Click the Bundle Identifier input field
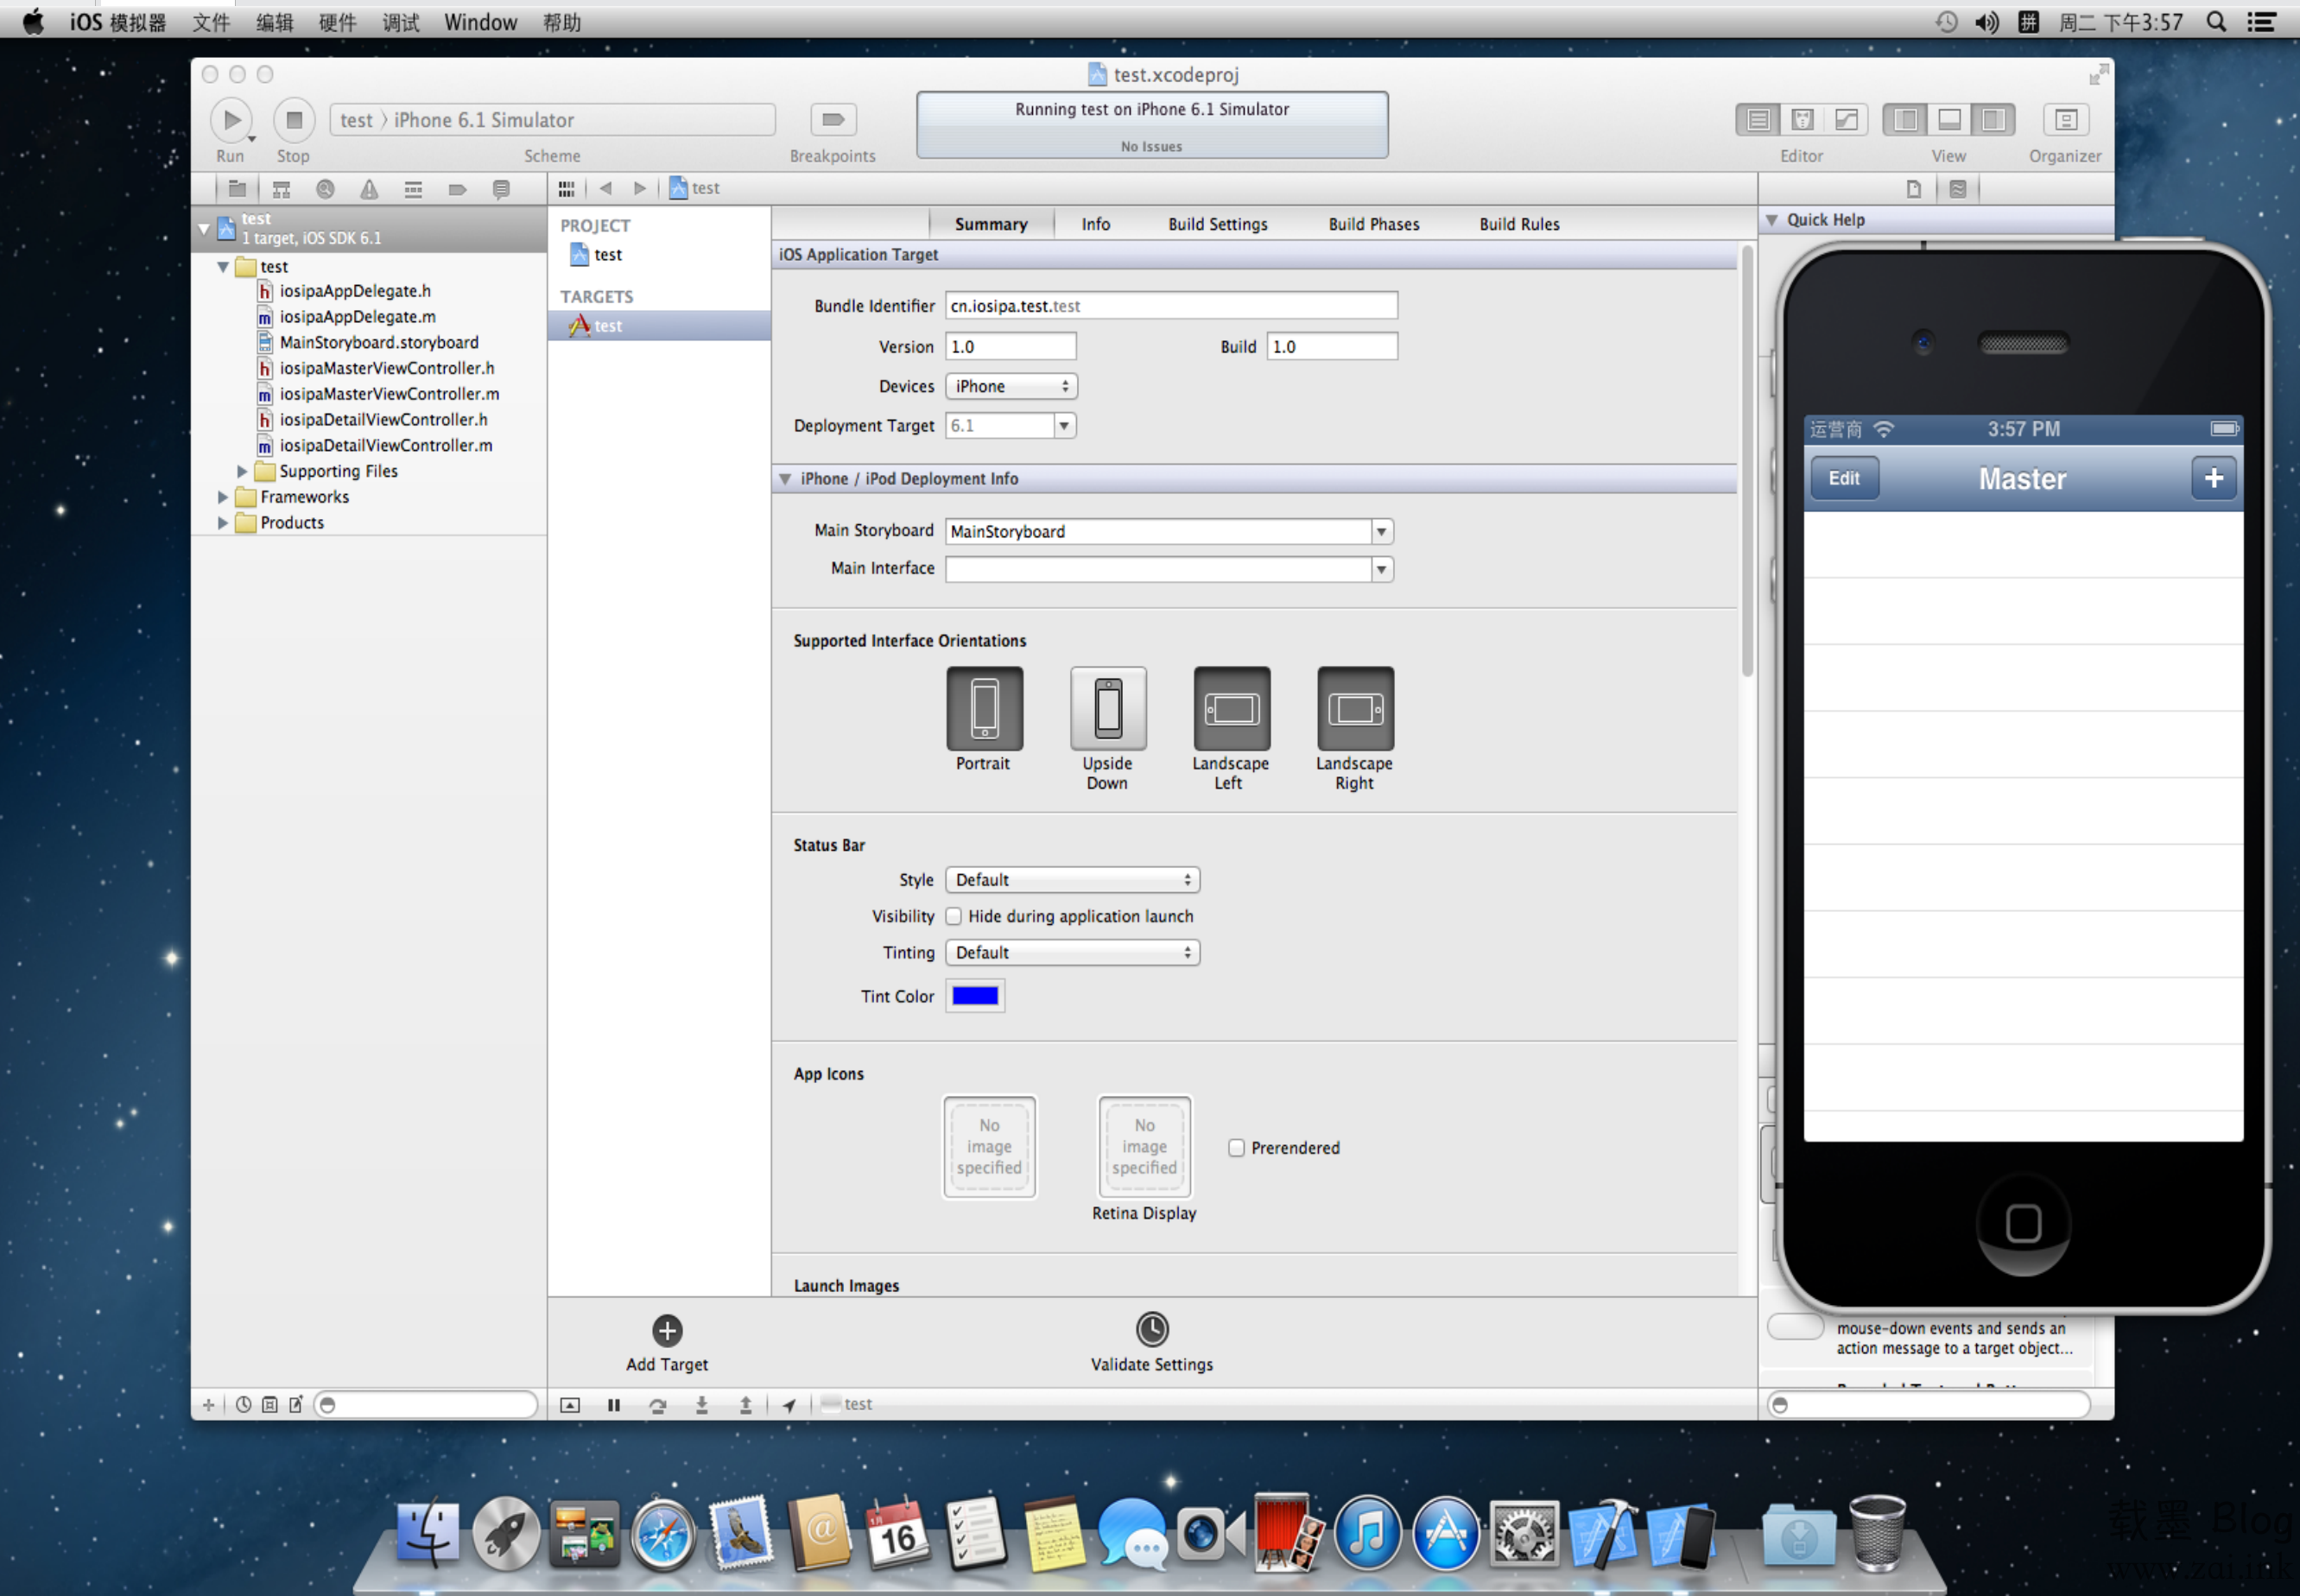Image resolution: width=2300 pixels, height=1596 pixels. coord(1171,304)
